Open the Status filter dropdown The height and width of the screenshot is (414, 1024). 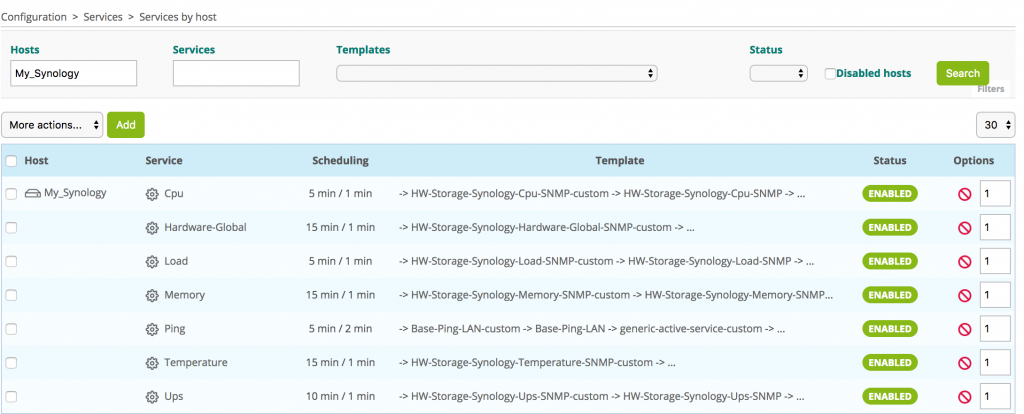778,74
